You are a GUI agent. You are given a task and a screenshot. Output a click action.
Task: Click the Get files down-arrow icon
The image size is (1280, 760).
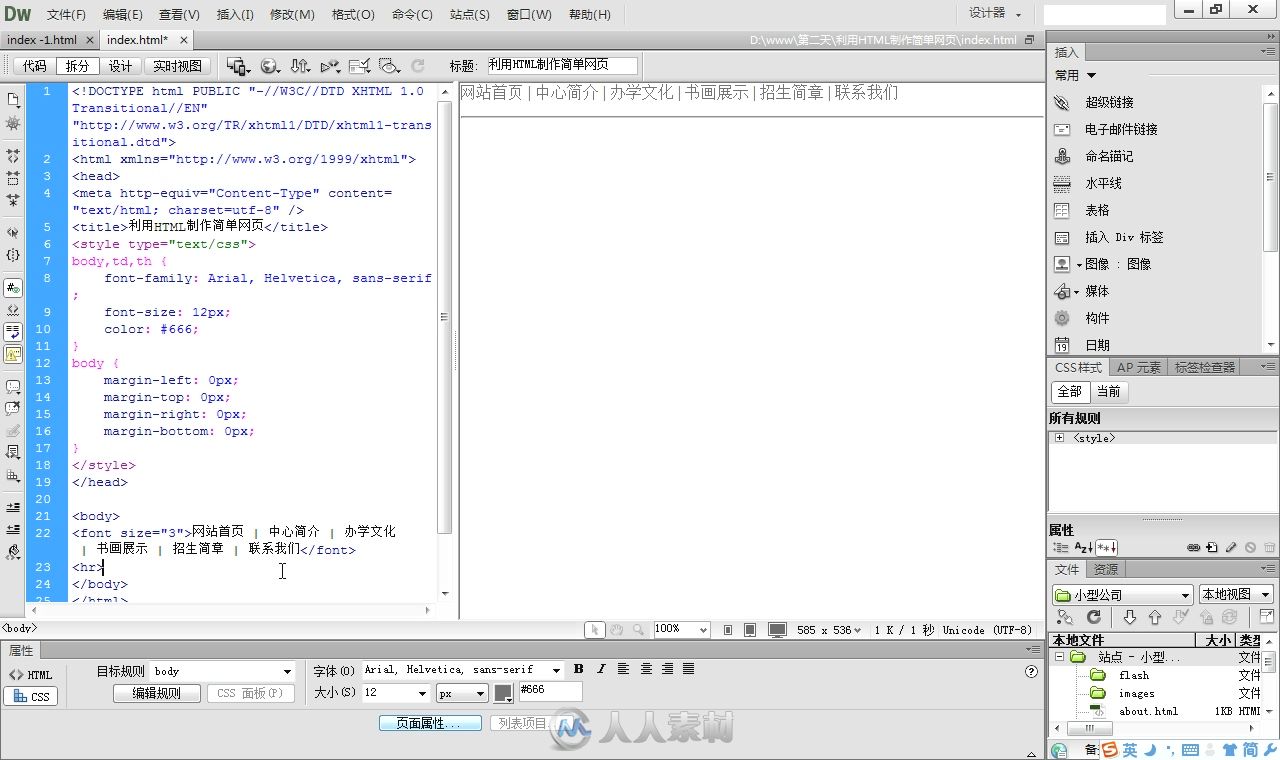click(x=1129, y=617)
